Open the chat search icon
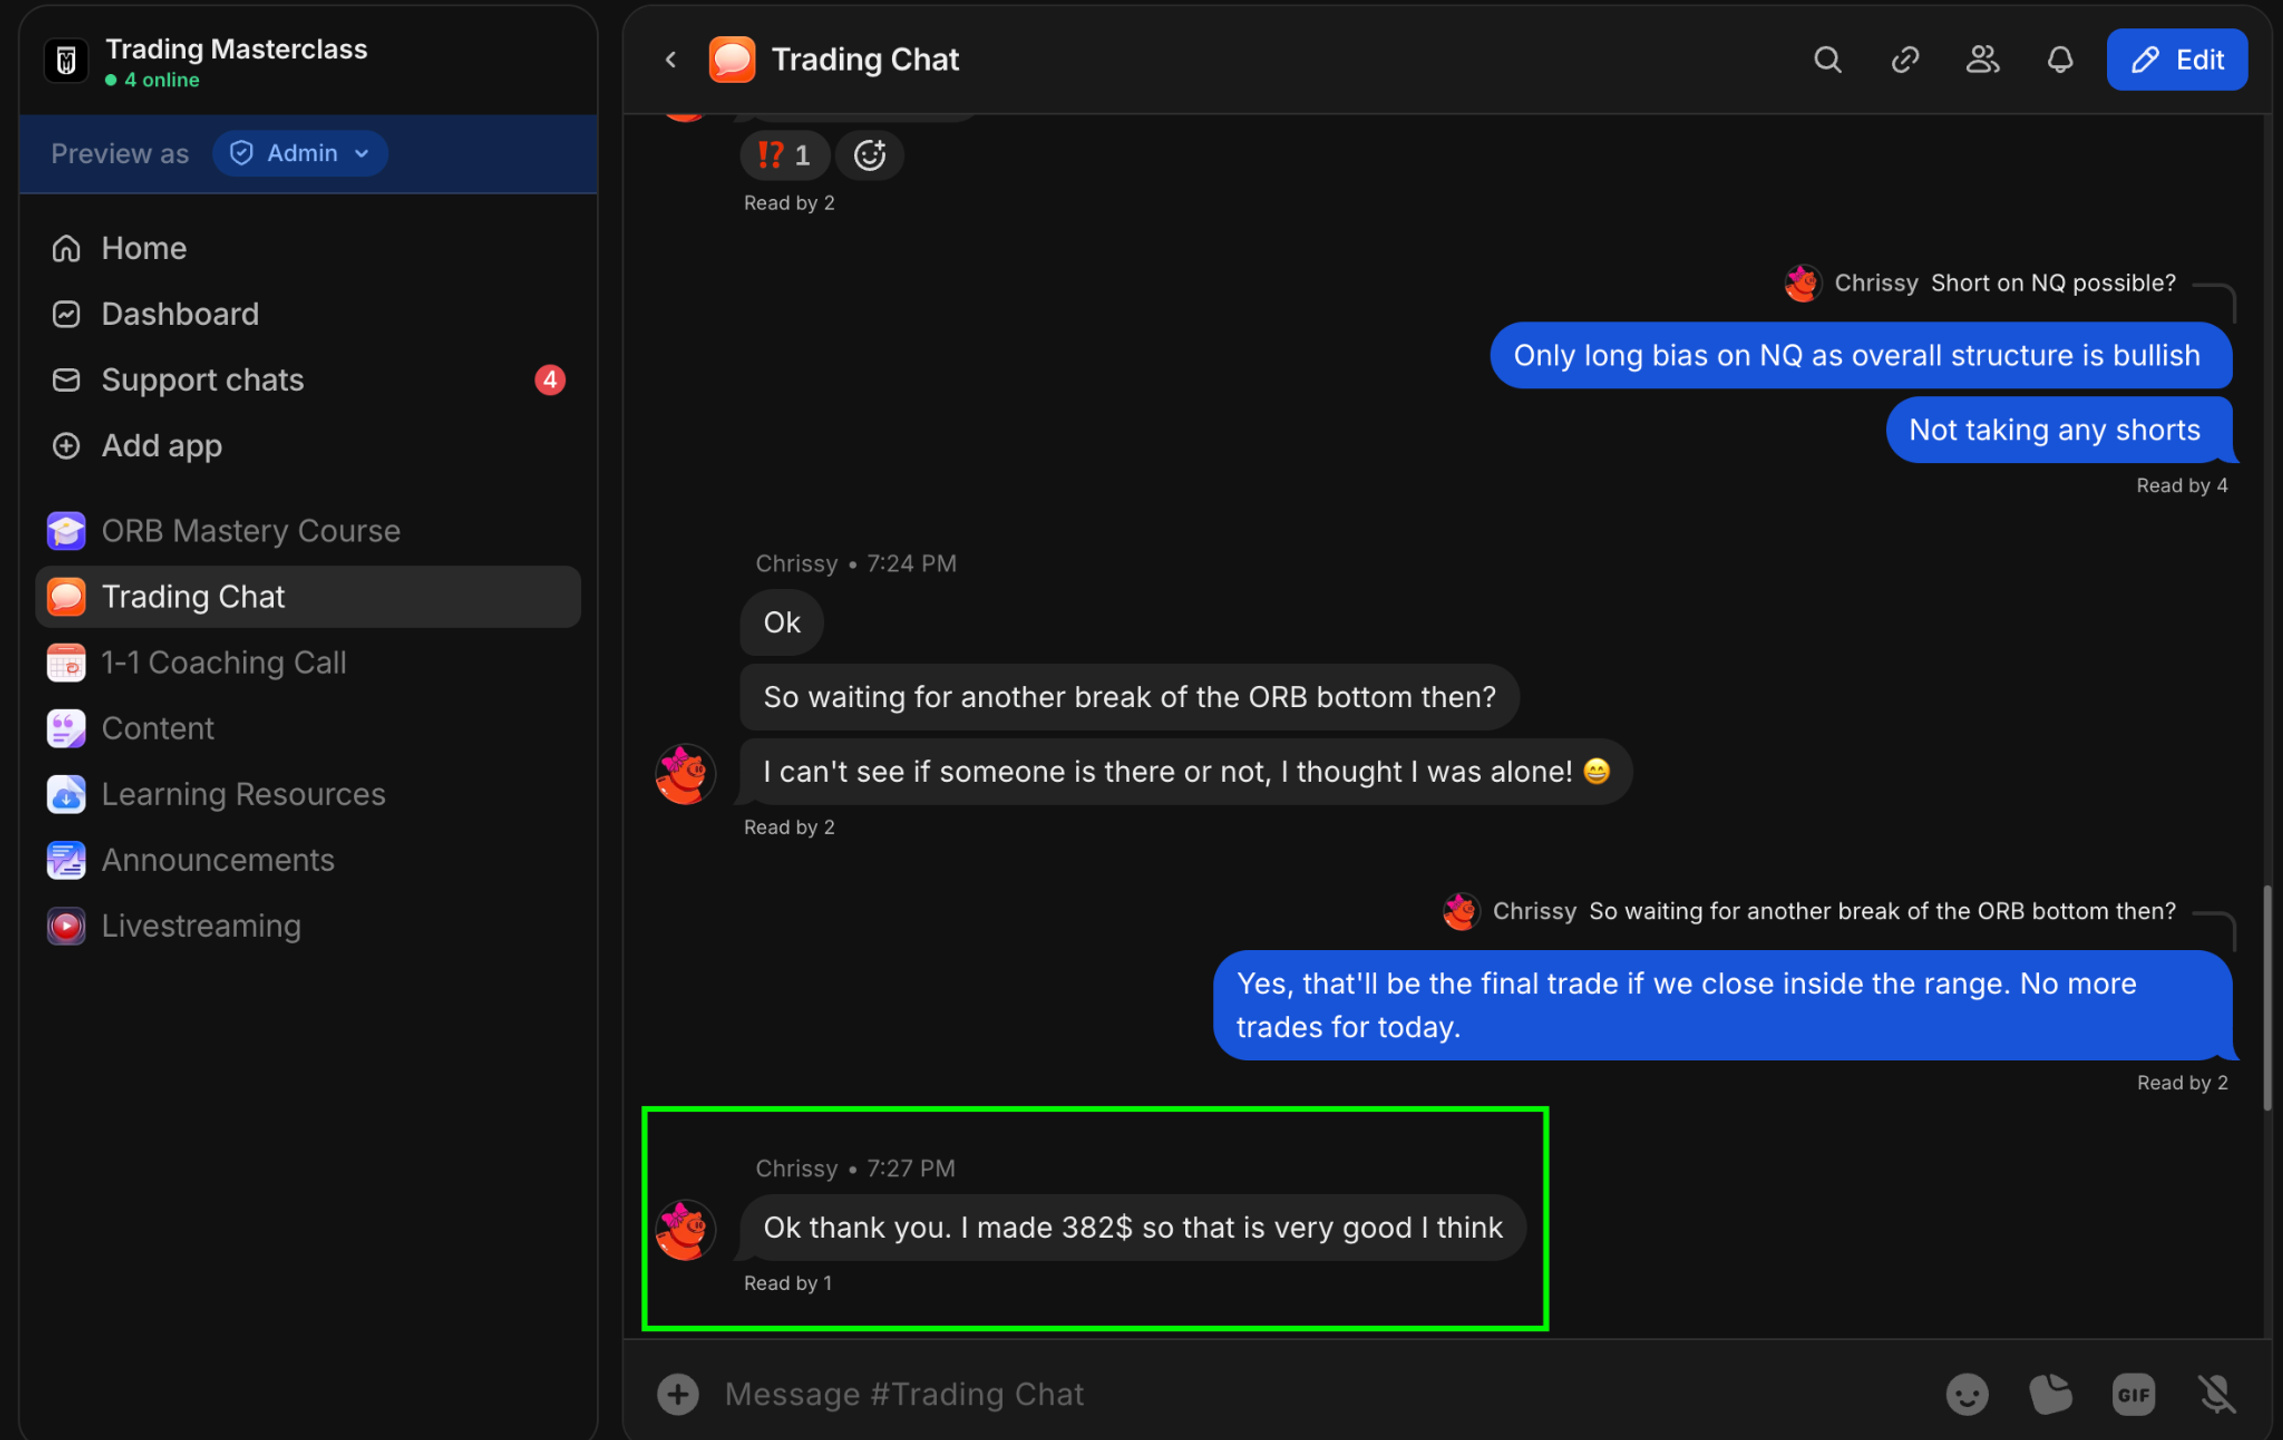Image resolution: width=2283 pixels, height=1440 pixels. click(x=1827, y=60)
